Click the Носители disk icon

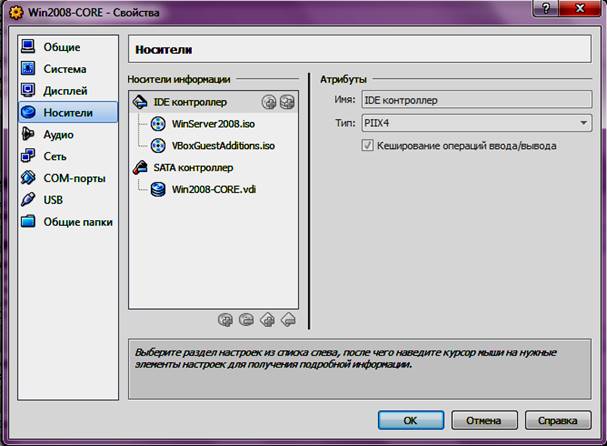pos(28,112)
